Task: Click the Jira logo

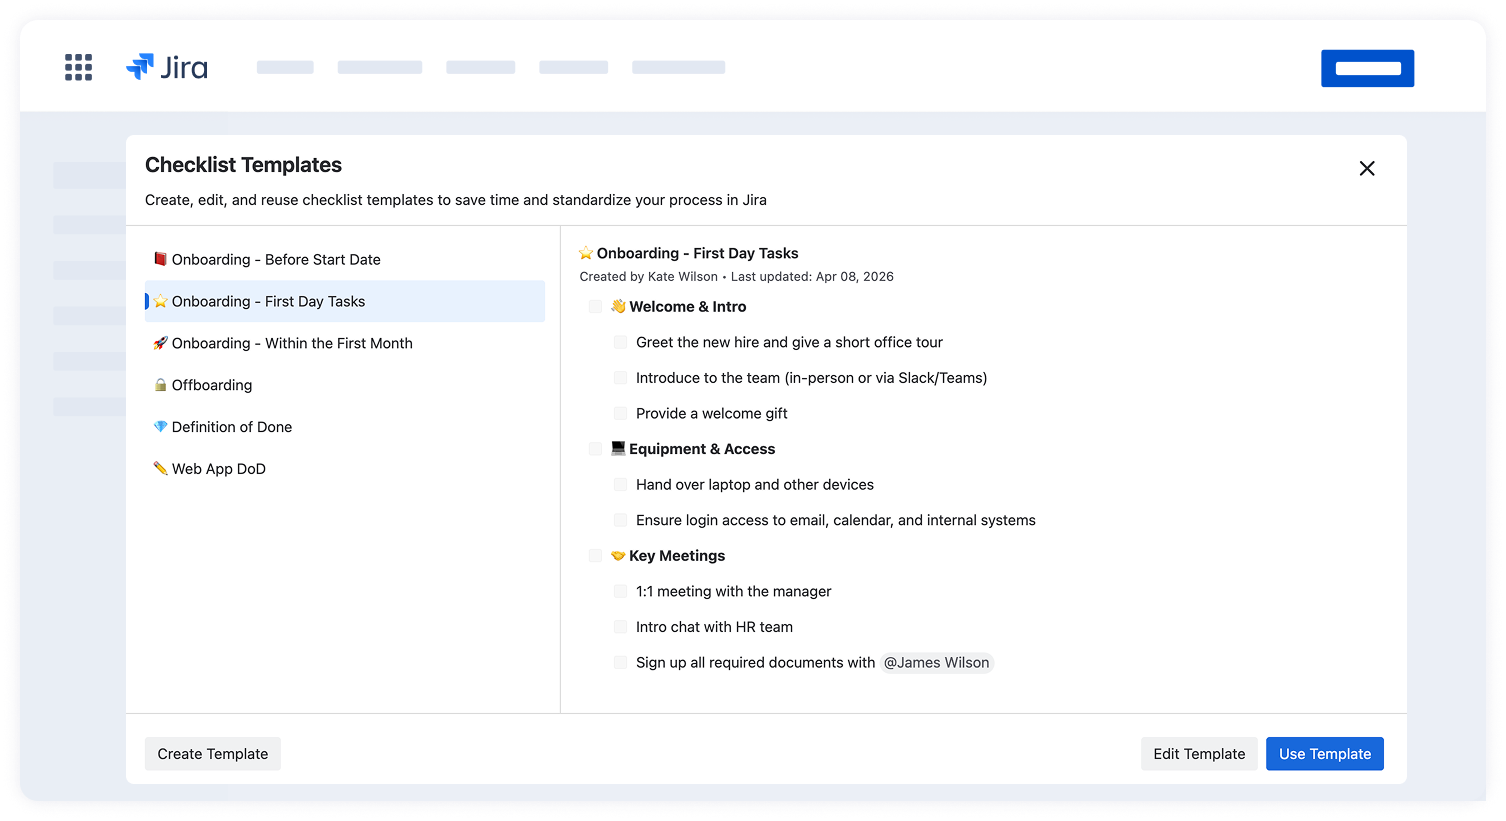Action: point(167,67)
